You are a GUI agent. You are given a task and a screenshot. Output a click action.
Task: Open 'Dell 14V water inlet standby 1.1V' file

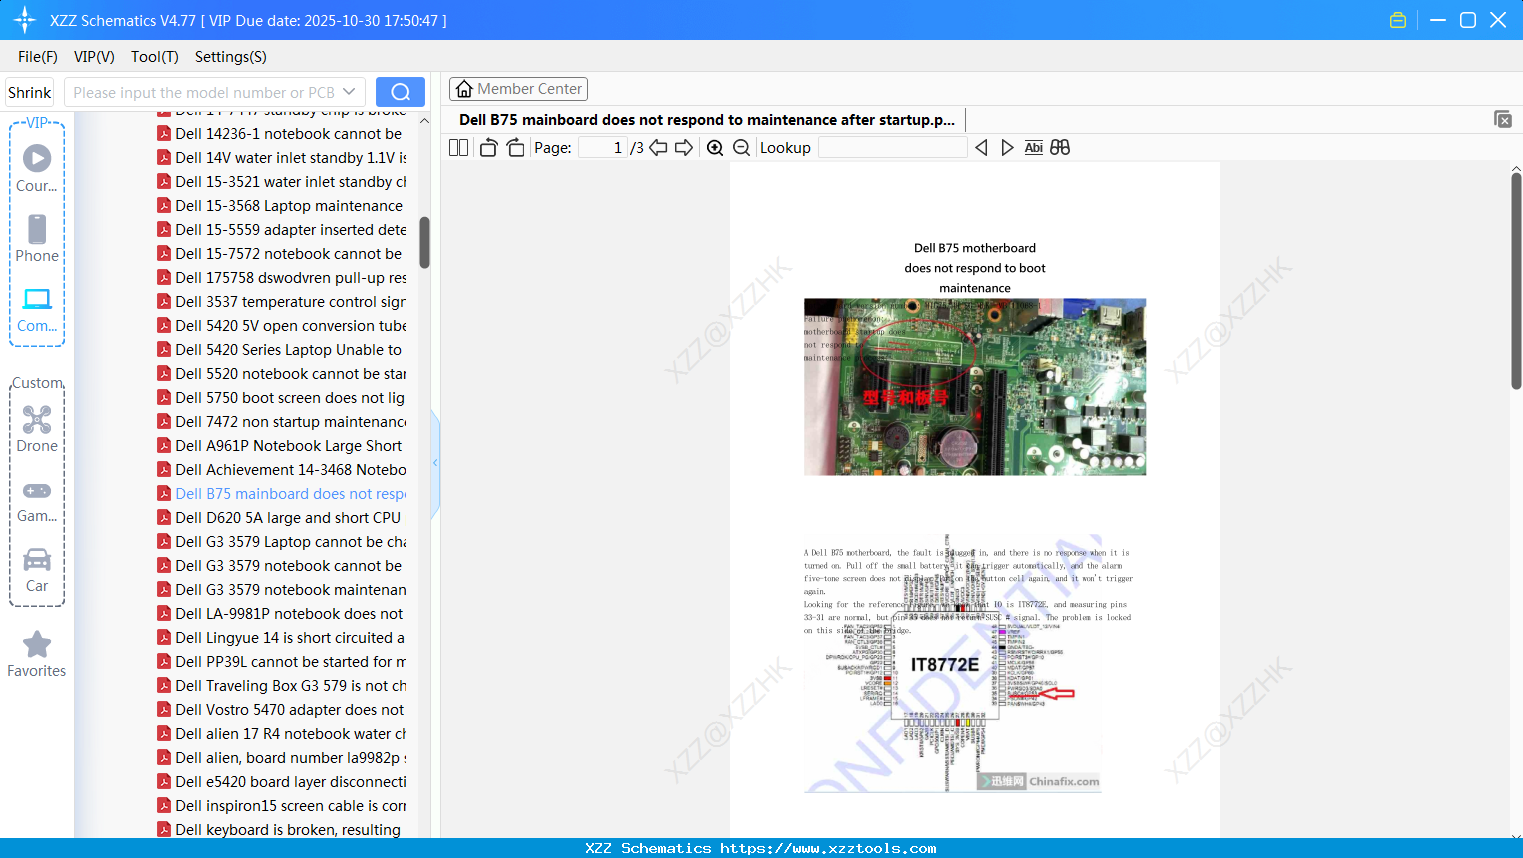tap(282, 158)
